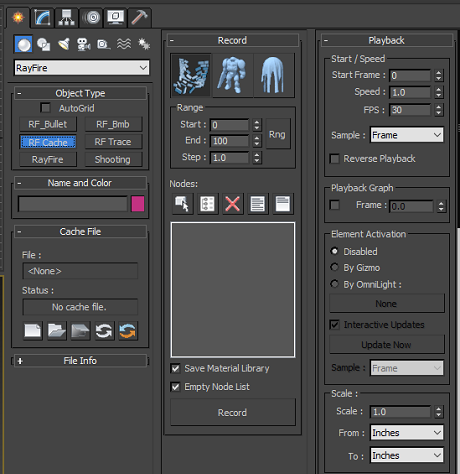
Task: Click the Range Start value field
Action: click(x=229, y=125)
